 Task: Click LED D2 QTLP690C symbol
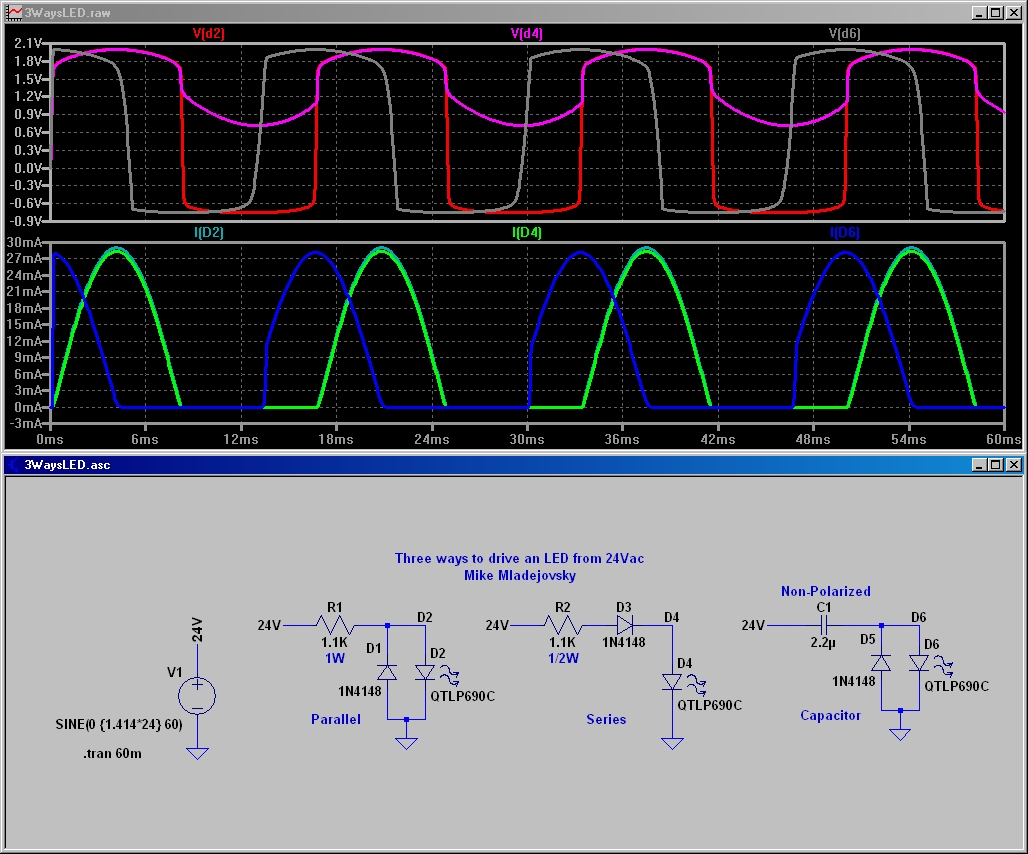click(425, 672)
